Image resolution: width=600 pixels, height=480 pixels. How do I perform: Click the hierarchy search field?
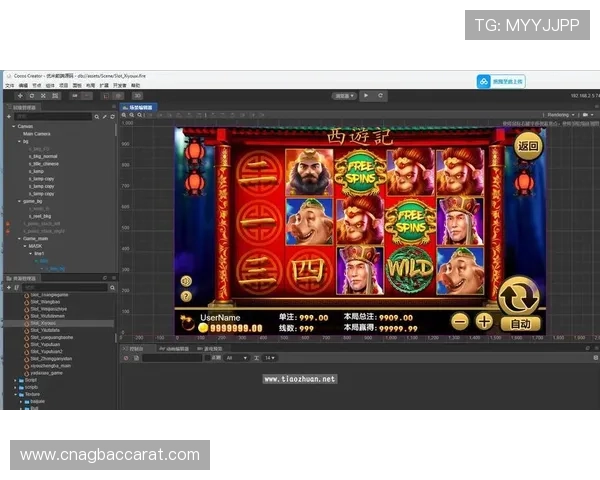pos(53,116)
